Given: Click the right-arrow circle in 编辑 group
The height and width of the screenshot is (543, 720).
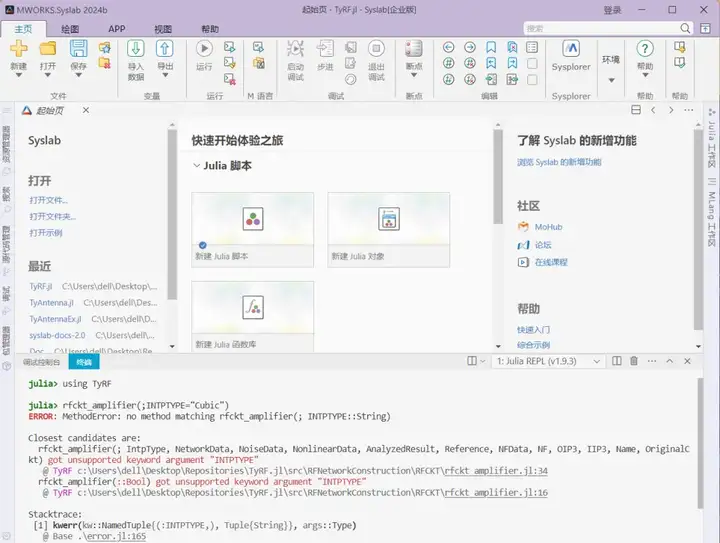Looking at the screenshot, I should 470,47.
